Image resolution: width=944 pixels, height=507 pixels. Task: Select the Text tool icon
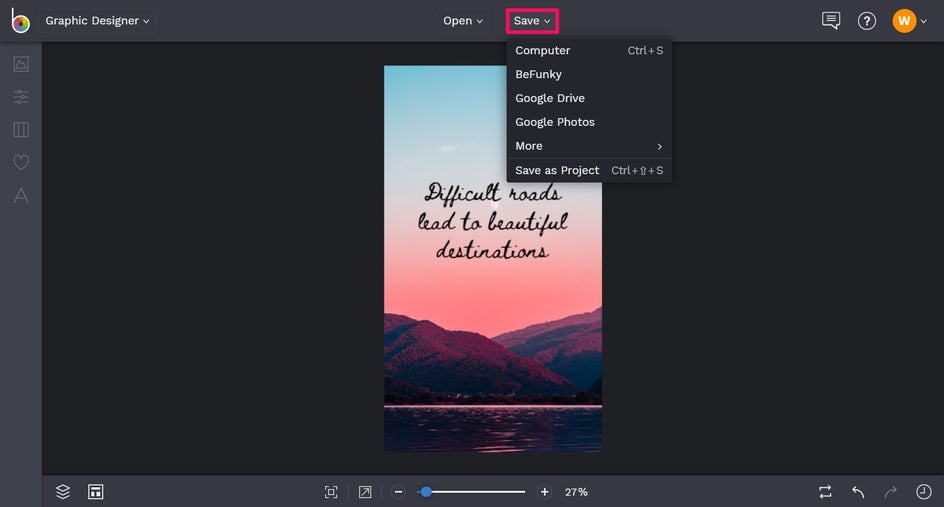pos(21,196)
